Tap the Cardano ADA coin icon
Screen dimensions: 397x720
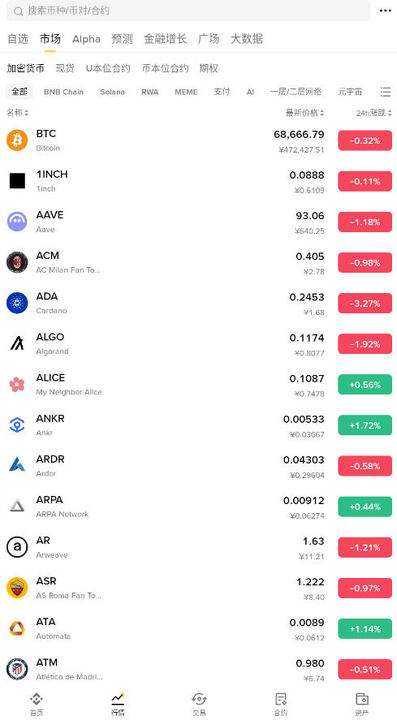[x=17, y=303]
